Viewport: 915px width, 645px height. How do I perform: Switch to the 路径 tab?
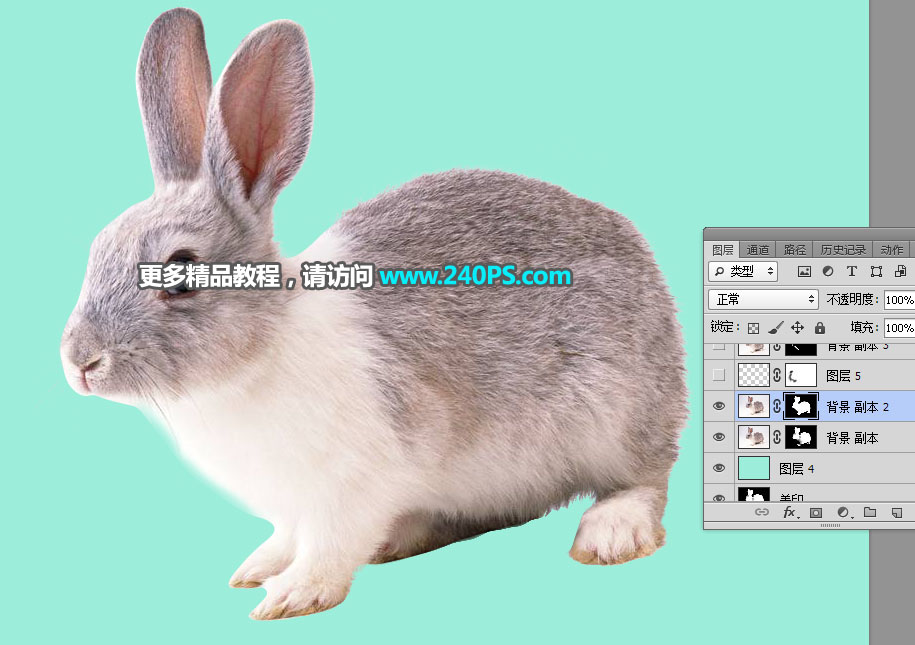pos(794,250)
